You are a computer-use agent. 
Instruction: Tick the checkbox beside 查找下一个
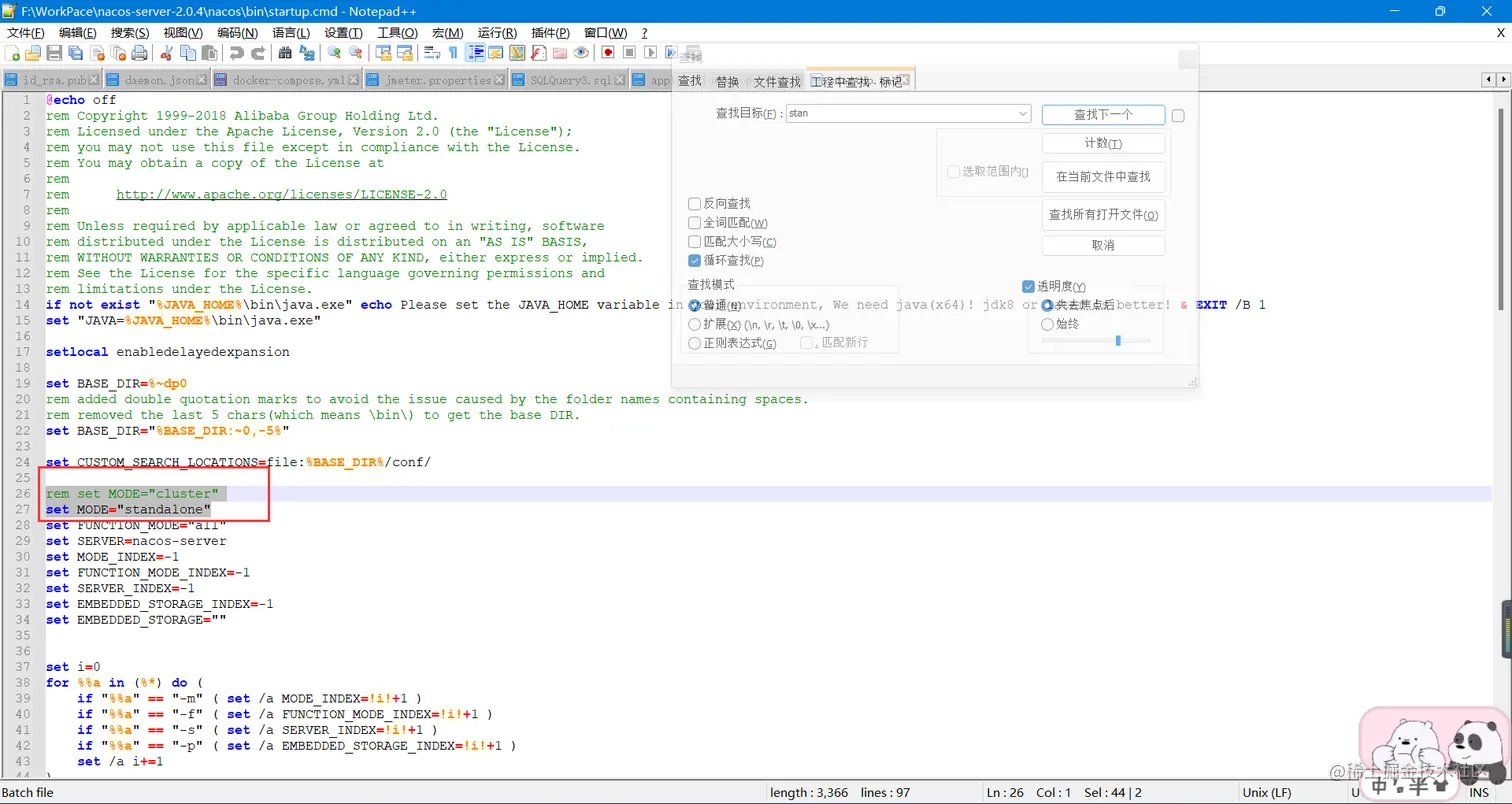[1178, 115]
